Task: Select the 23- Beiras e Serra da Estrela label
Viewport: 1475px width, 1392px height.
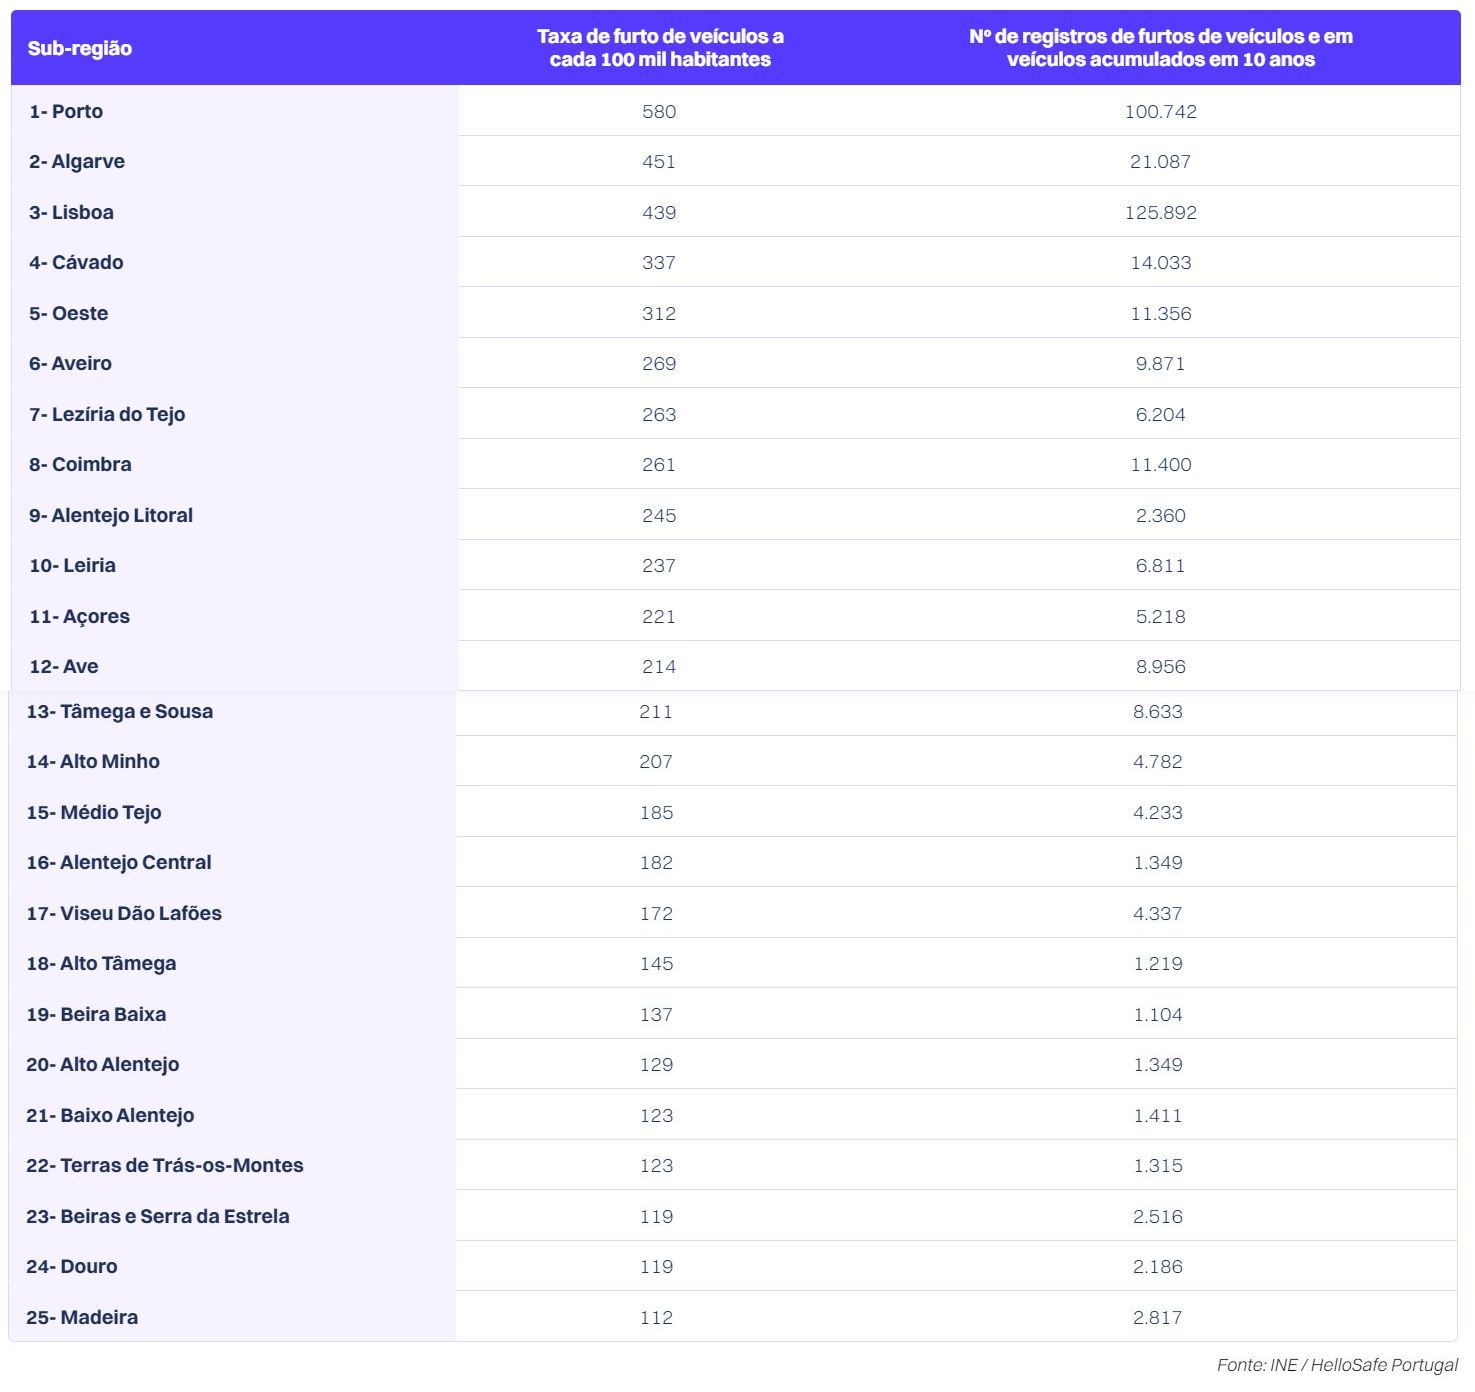Action: 158,1216
